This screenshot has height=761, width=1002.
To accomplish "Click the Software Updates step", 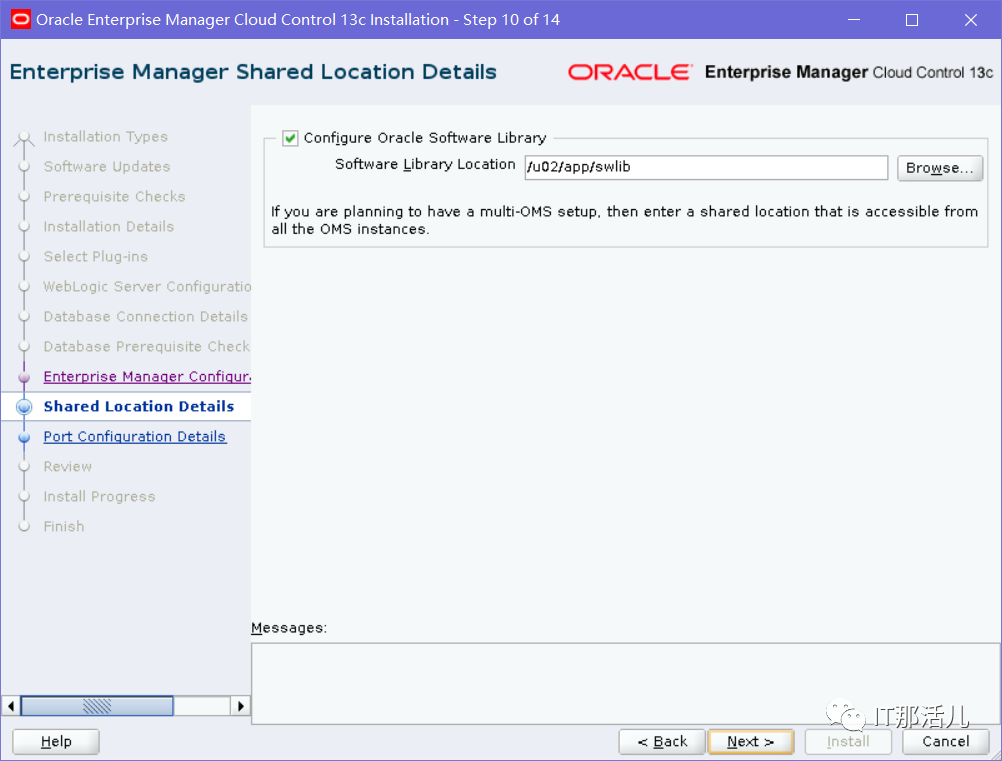I will 107,167.
